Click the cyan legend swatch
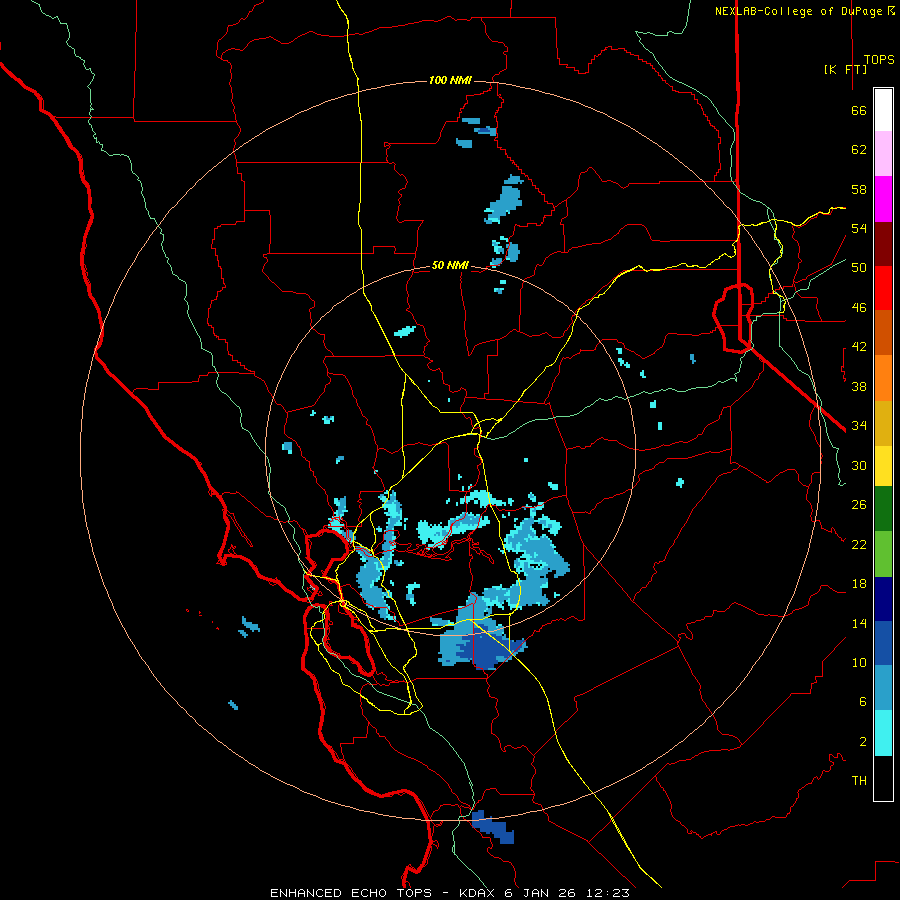Image resolution: width=900 pixels, height=900 pixels. tap(883, 733)
